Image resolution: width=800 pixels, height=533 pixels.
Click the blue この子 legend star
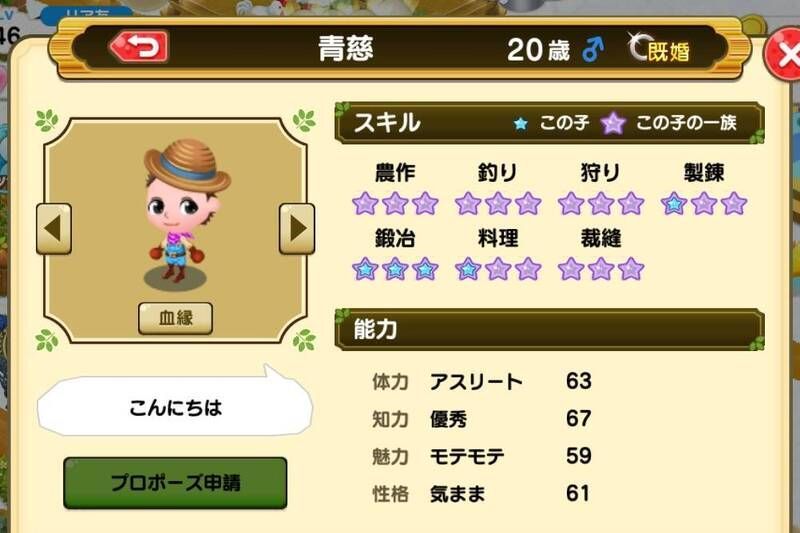tap(520, 123)
